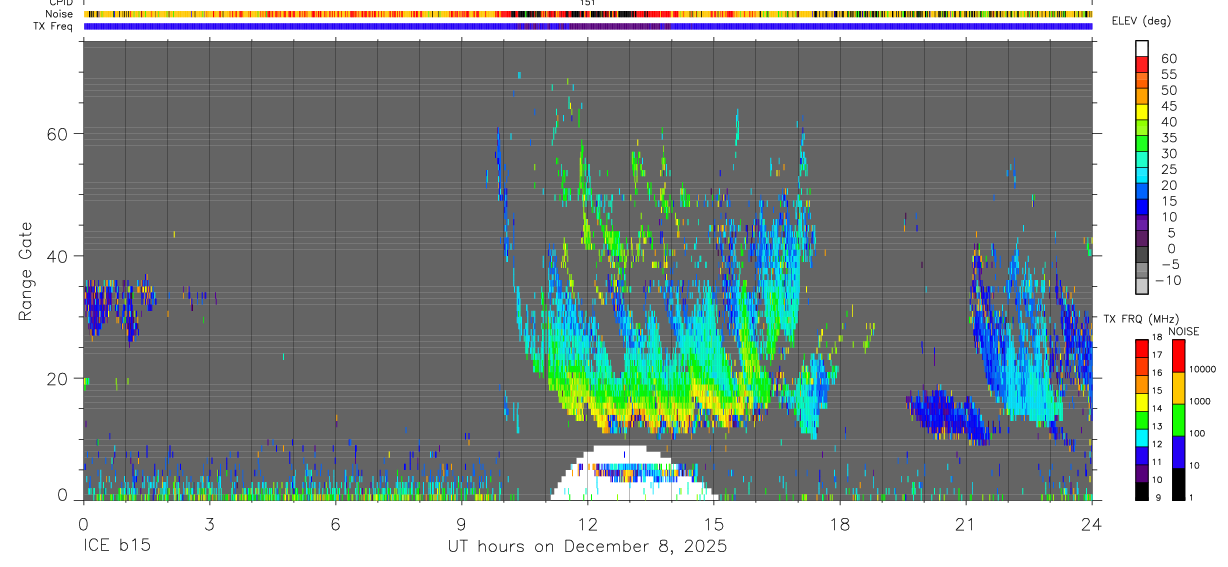Click the x-axis tick label '6'

pyautogui.click(x=335, y=524)
